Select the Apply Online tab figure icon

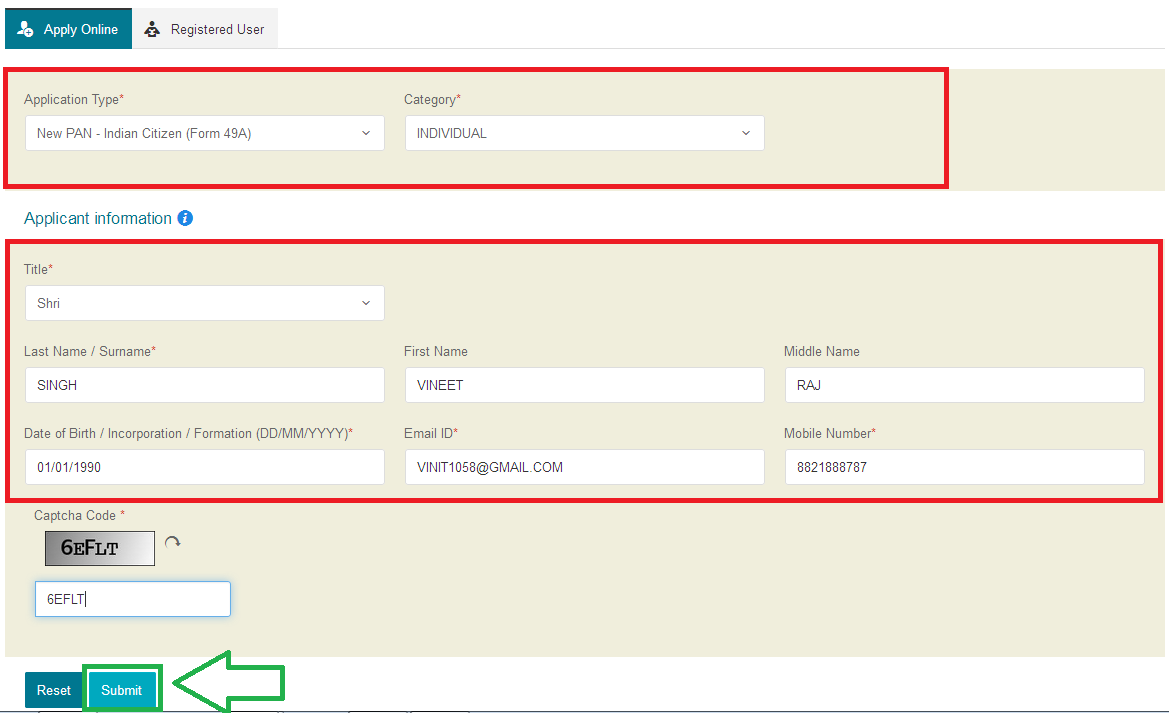[24, 28]
